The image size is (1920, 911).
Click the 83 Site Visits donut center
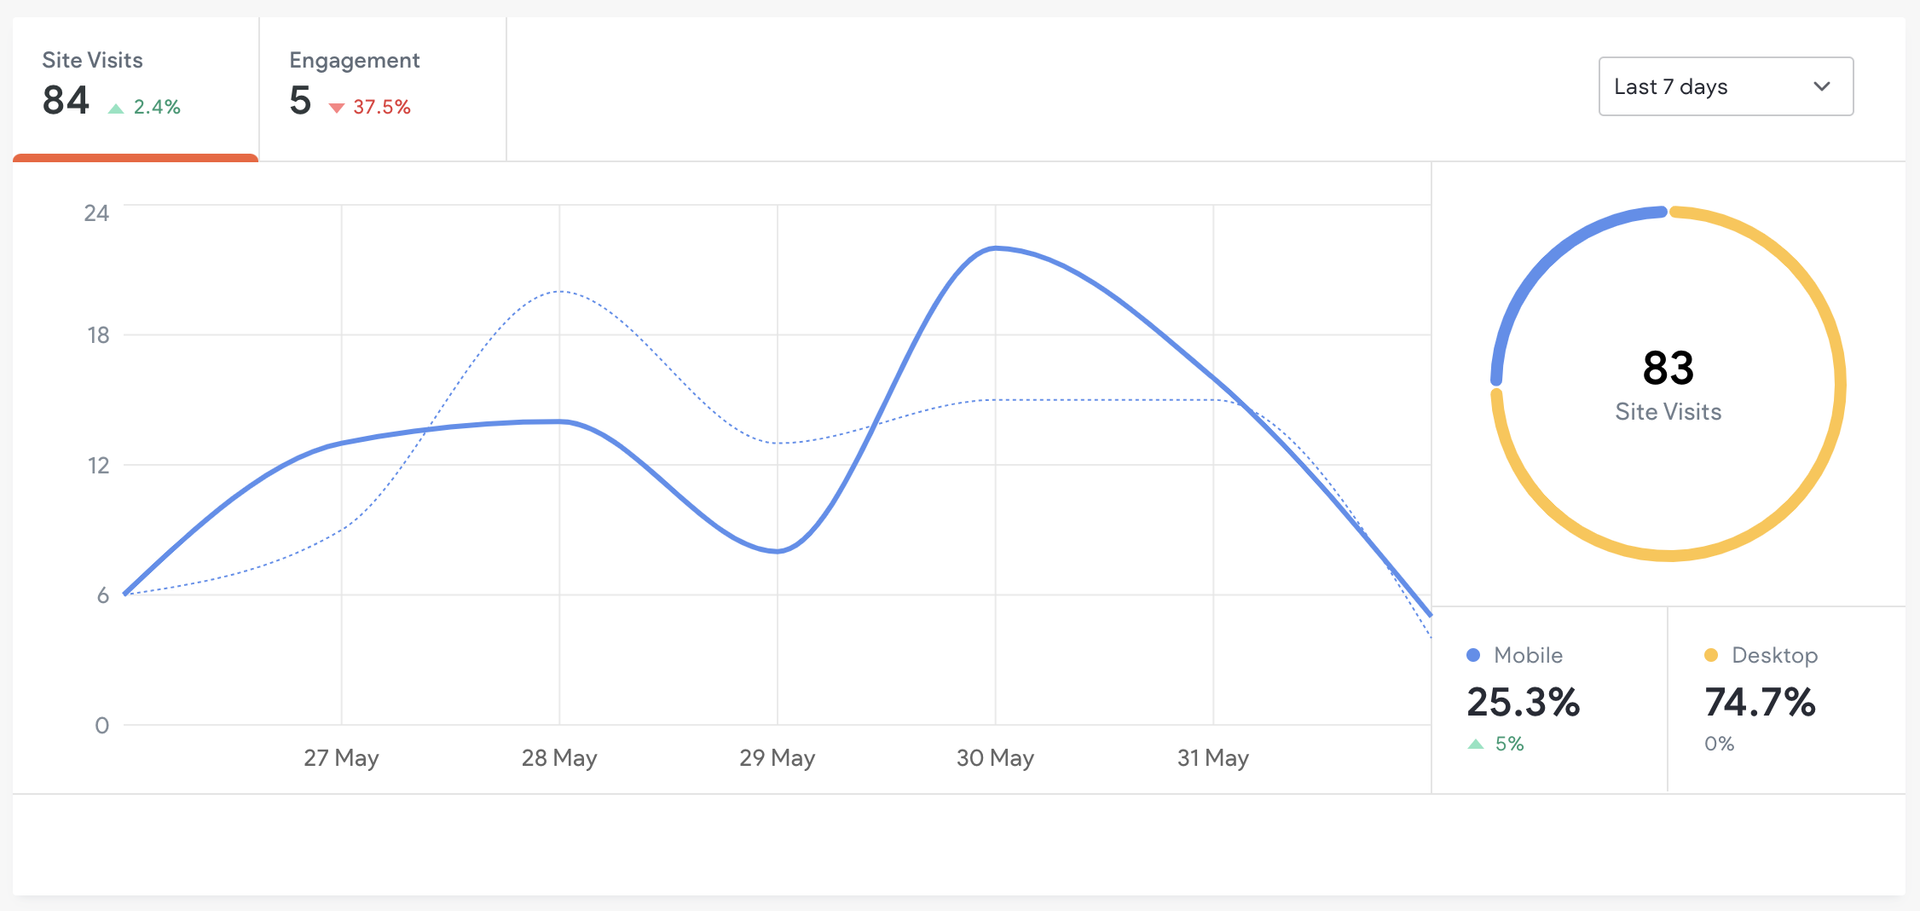(1668, 384)
